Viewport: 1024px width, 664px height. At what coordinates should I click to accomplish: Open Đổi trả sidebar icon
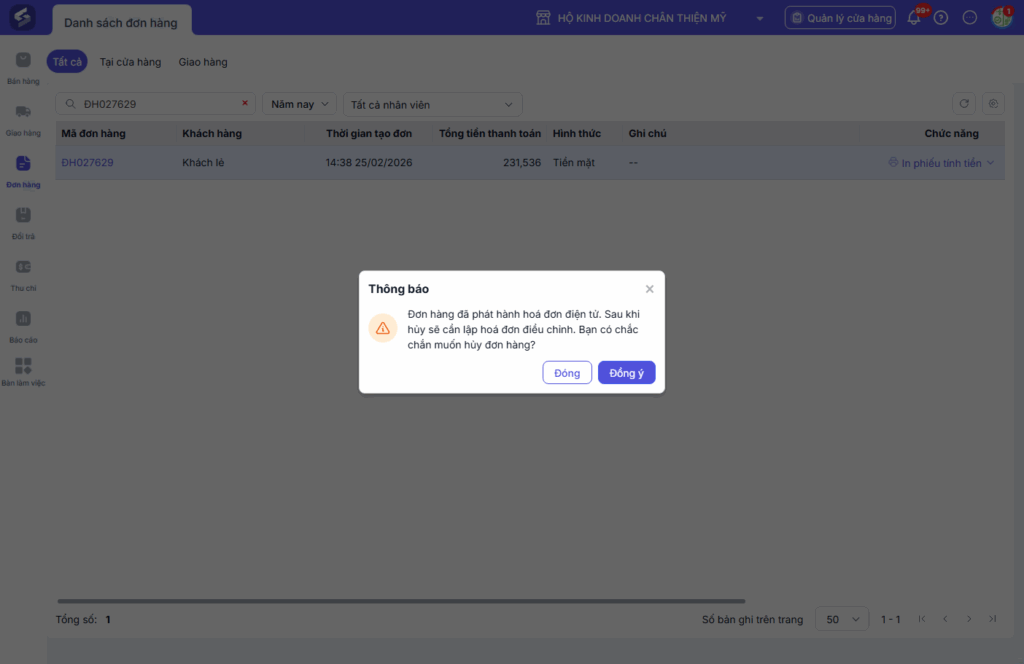[x=23, y=215]
